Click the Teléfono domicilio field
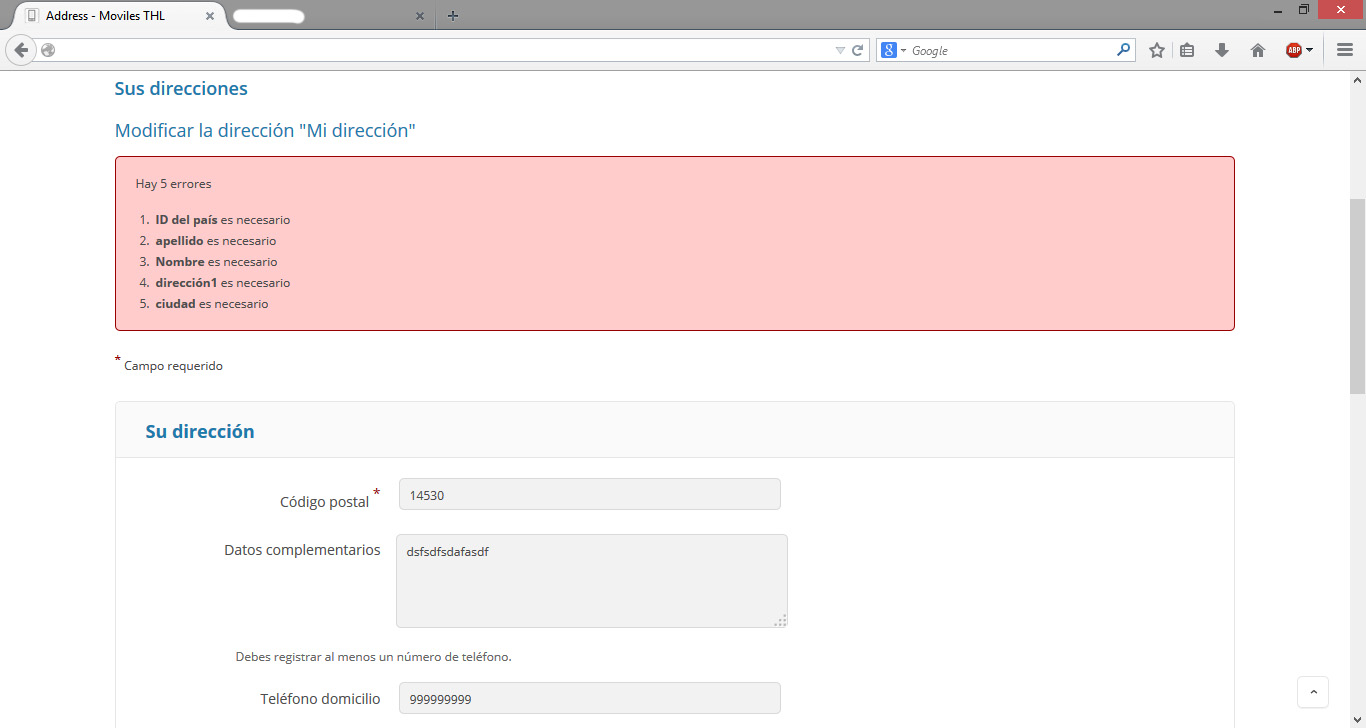This screenshot has width=1366, height=728. [590, 698]
